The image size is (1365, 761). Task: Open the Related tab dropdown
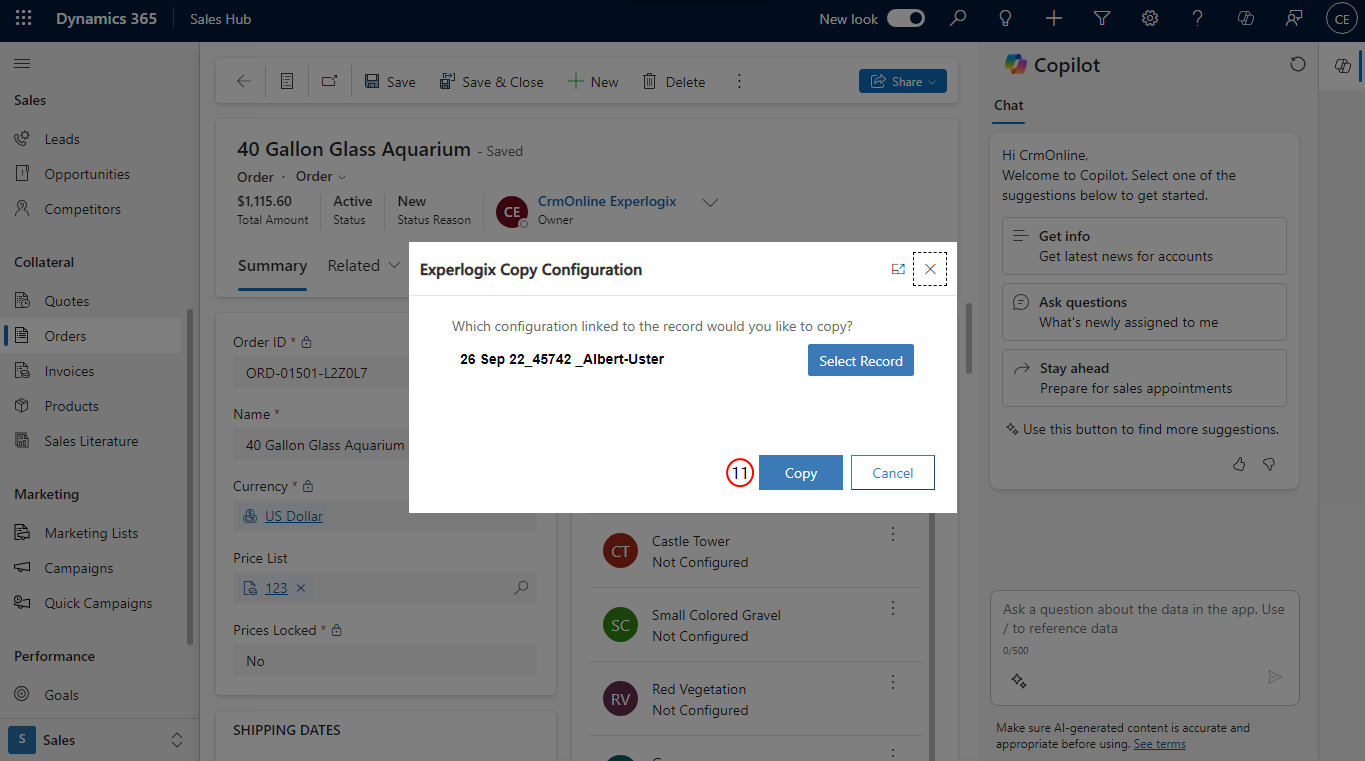point(364,266)
